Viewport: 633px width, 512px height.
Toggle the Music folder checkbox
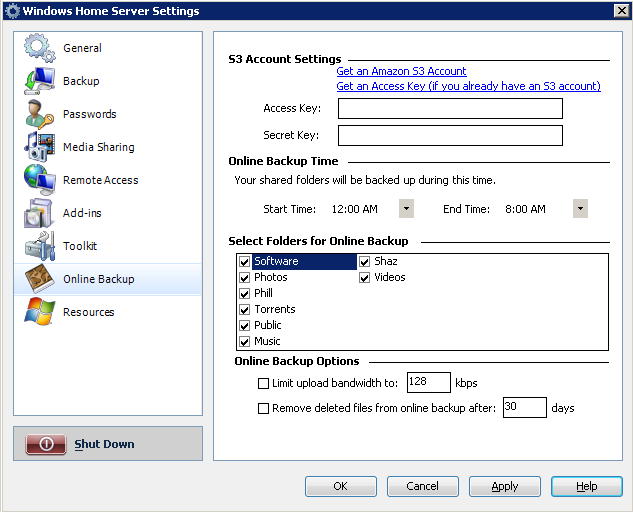pyautogui.click(x=244, y=342)
